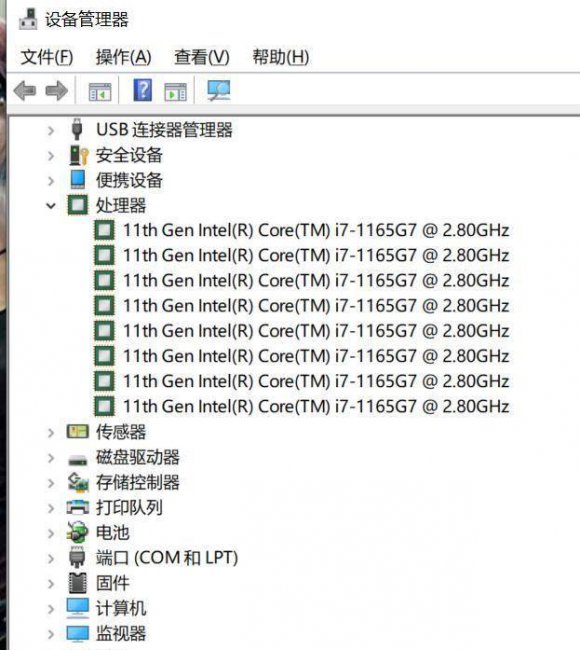Click the Forward arrow toolbar icon

pos(56,90)
